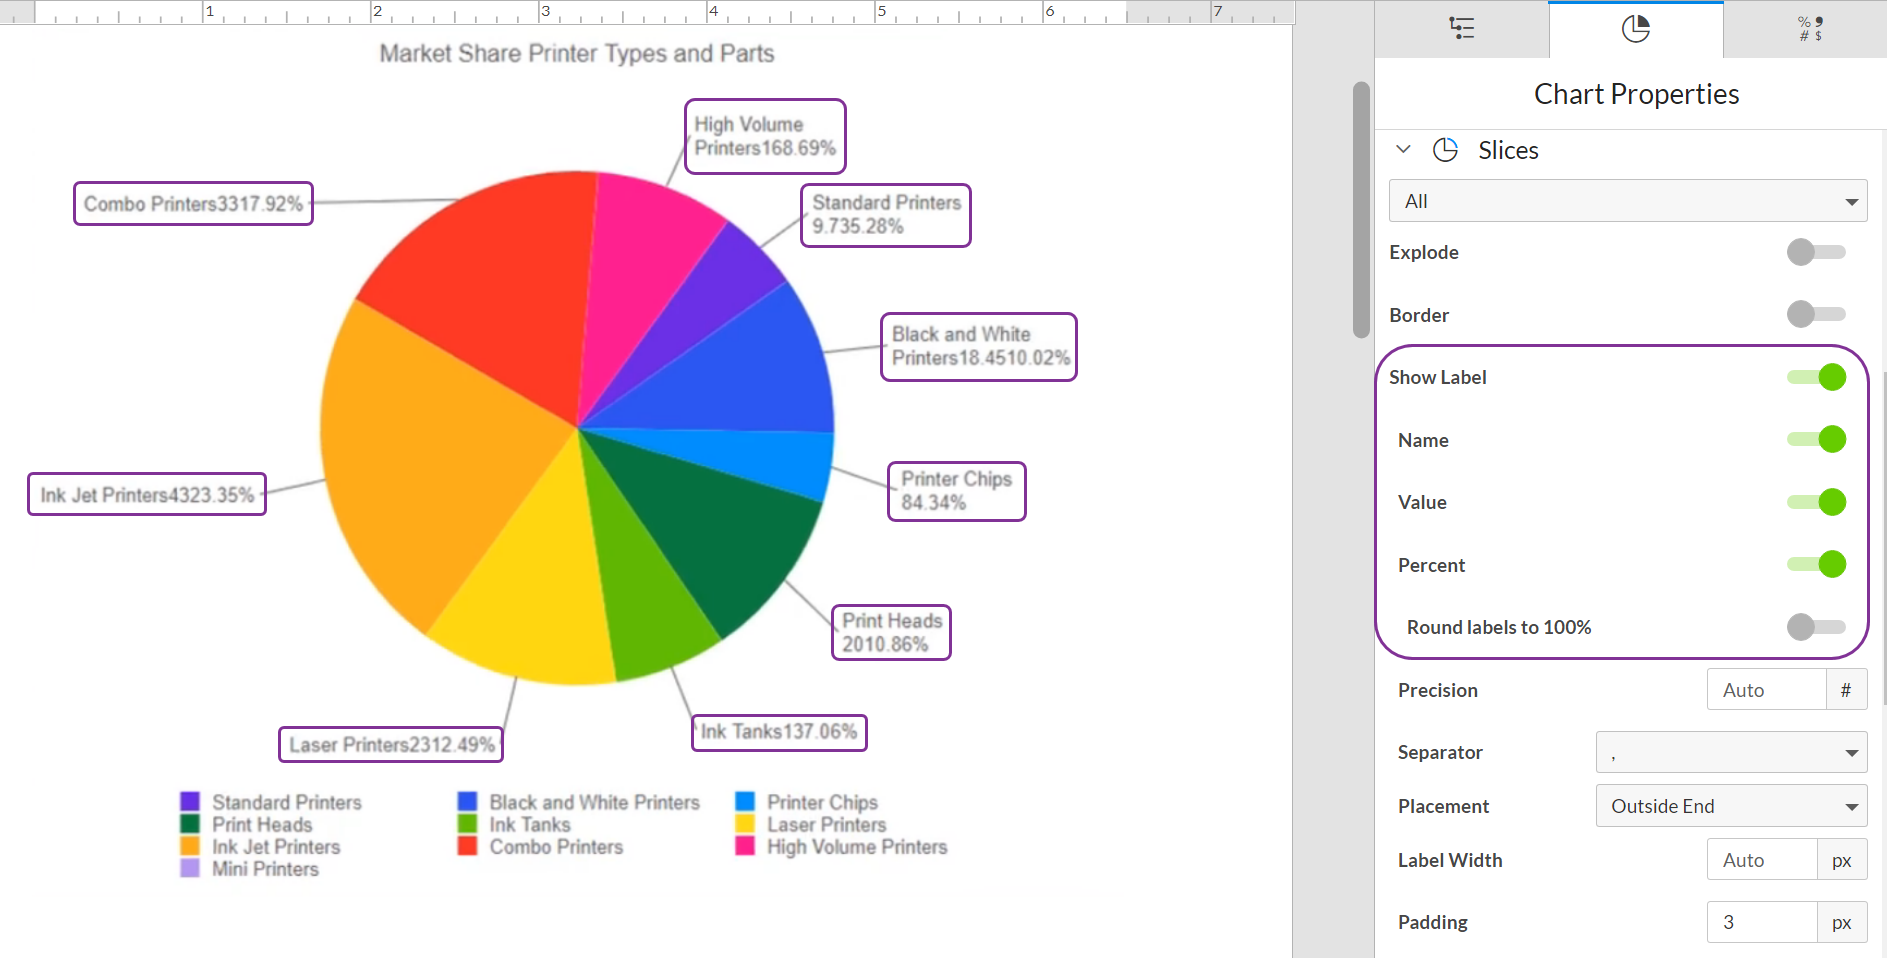The height and width of the screenshot is (958, 1887).
Task: Disable the Show Label toggle
Action: (1817, 377)
